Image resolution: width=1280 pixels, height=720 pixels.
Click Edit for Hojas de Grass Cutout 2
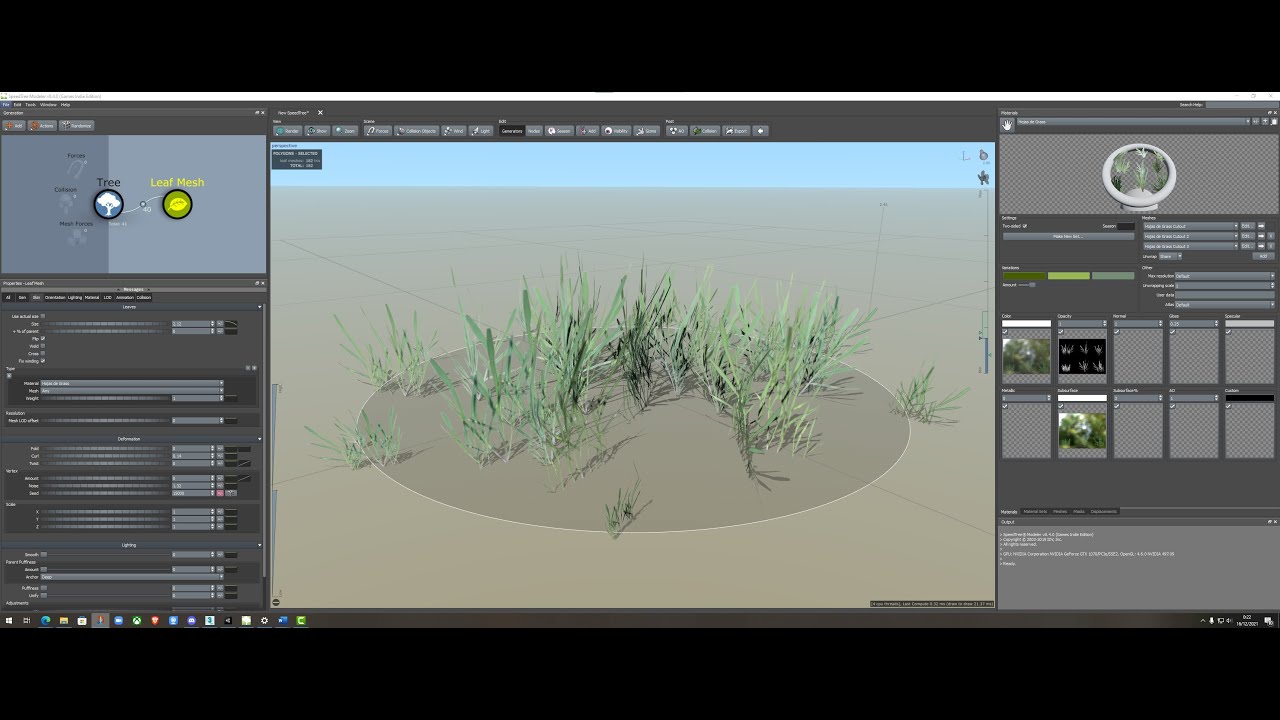click(x=1247, y=236)
